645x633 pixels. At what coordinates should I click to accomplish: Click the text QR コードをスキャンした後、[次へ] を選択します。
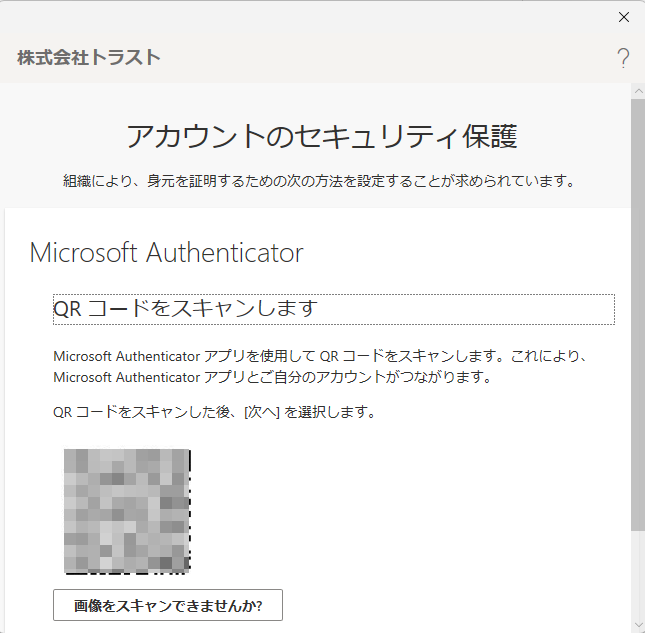click(214, 412)
